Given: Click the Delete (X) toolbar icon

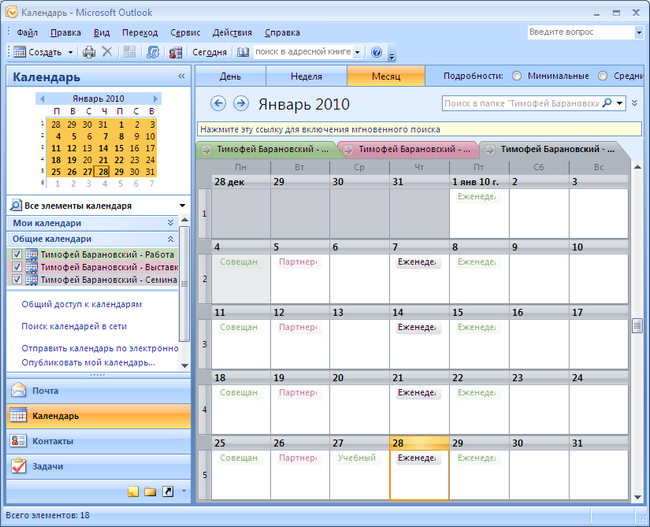Looking at the screenshot, I should coord(107,52).
